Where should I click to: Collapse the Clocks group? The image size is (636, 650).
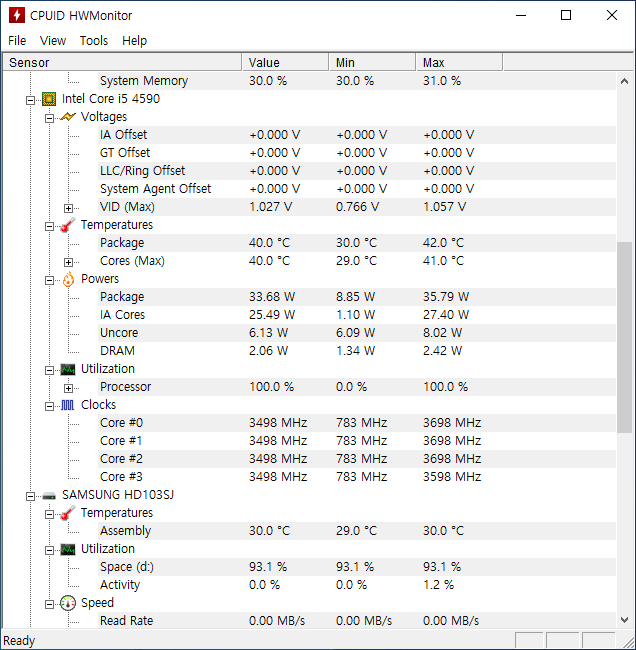(49, 406)
